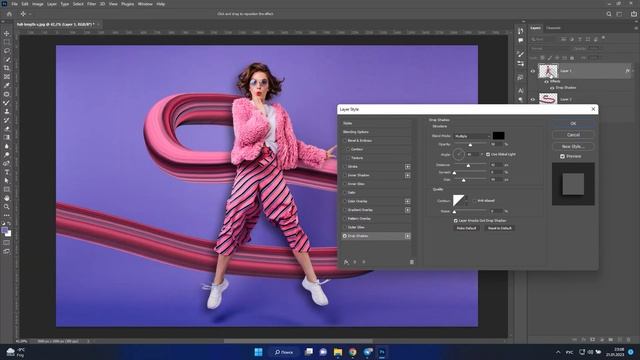Open the File menu
The width and height of the screenshot is (640, 360).
click(x=14, y=4)
